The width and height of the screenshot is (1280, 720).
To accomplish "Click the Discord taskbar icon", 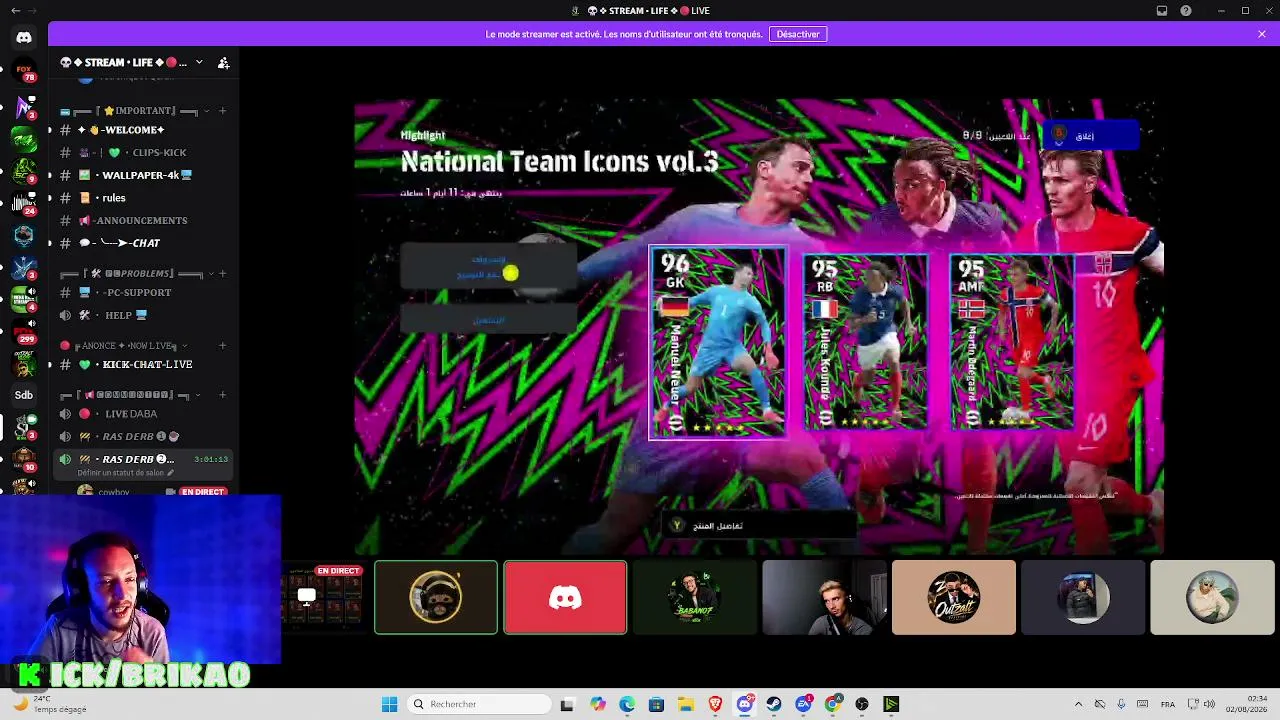I will pyautogui.click(x=745, y=704).
